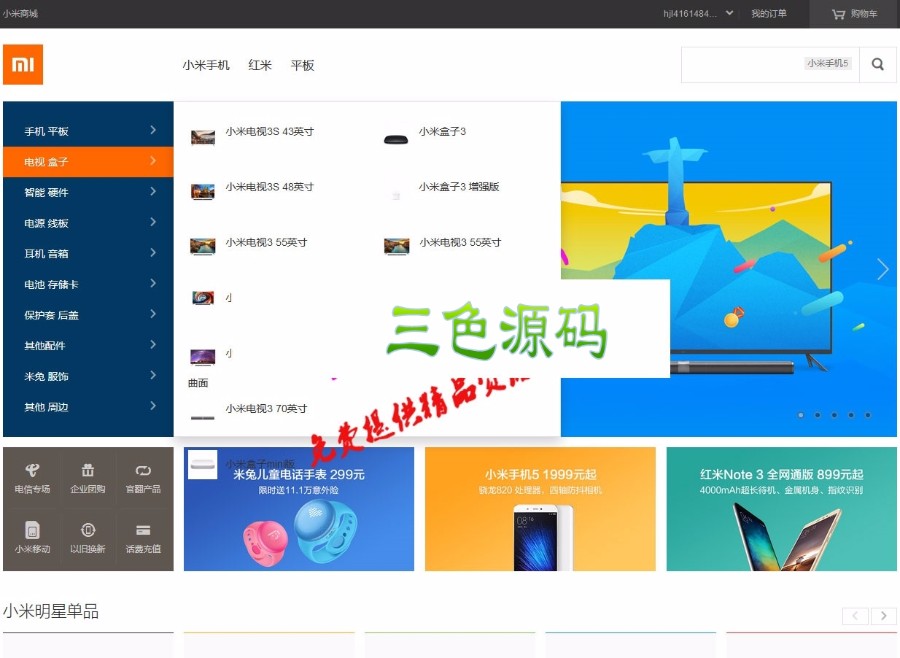This screenshot has height=658, width=900.
Task: Open 红米Note 3 全网通版 promo banner
Action: [x=781, y=509]
